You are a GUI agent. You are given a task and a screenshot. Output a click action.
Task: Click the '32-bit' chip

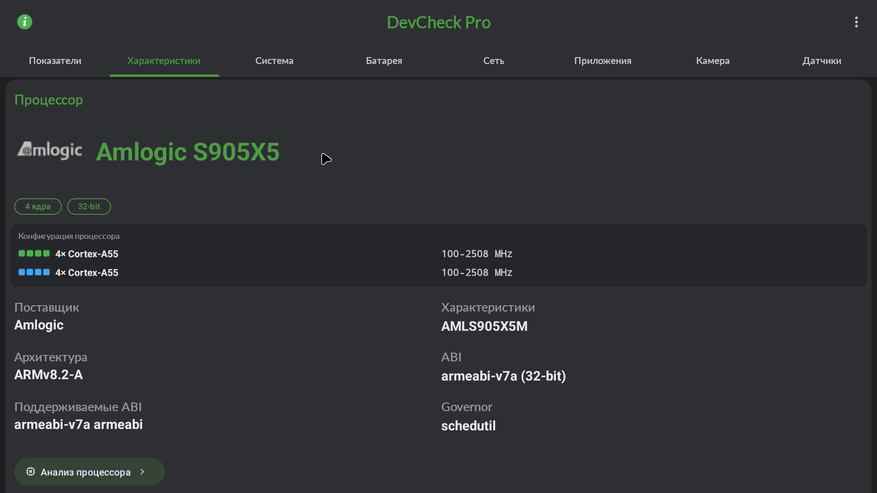click(89, 206)
